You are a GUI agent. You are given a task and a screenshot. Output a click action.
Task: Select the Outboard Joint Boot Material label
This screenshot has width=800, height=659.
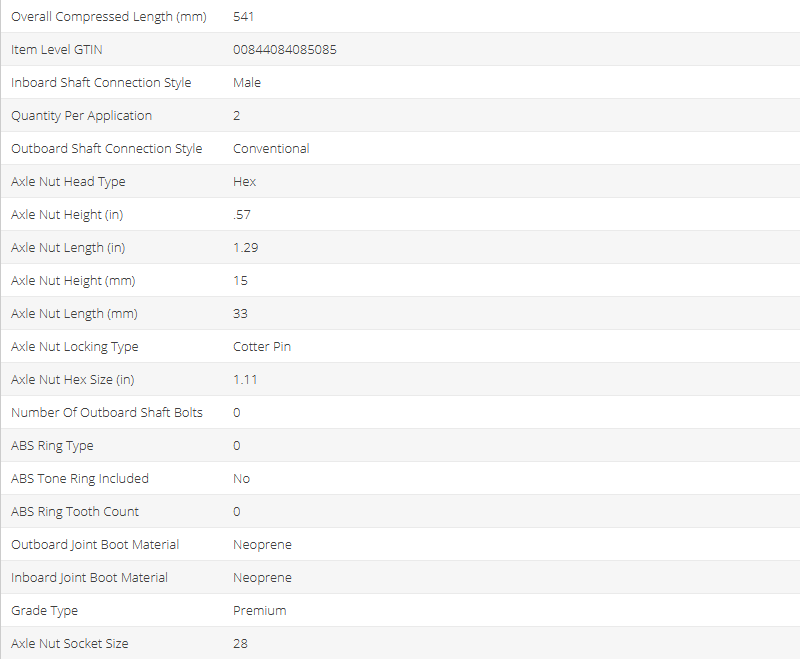95,544
